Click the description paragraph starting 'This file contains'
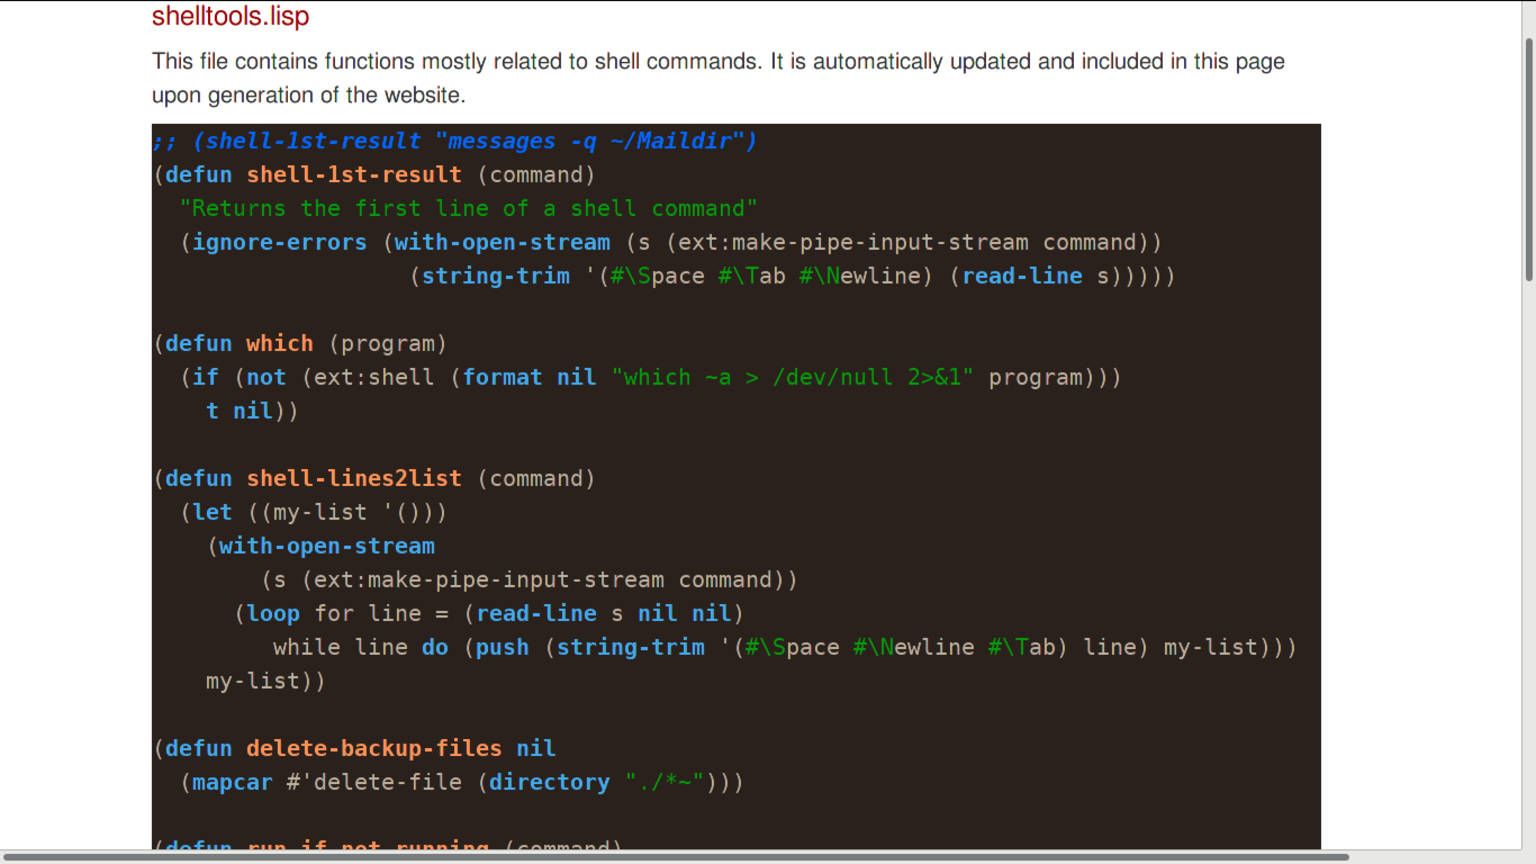This screenshot has height=864, width=1536. click(718, 78)
